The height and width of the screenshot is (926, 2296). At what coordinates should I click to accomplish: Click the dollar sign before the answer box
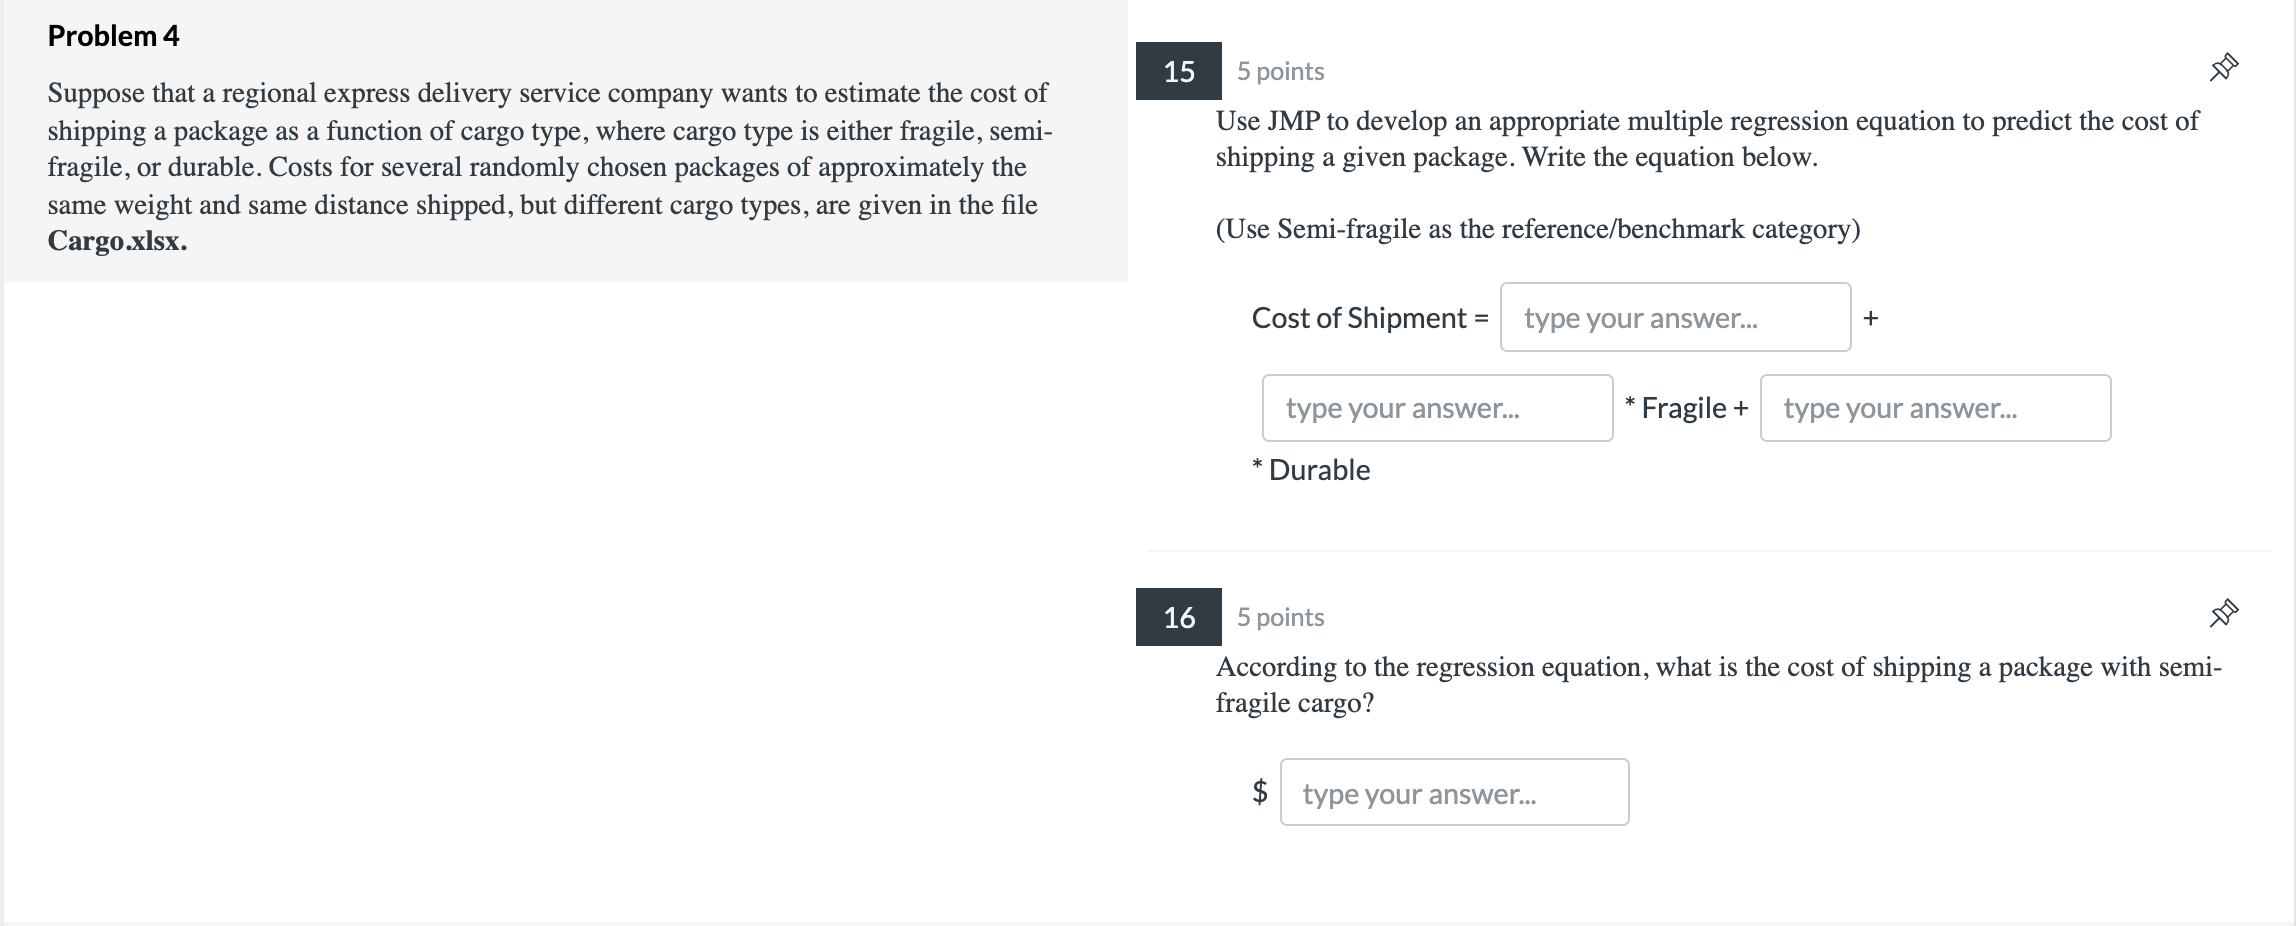pyautogui.click(x=1260, y=792)
